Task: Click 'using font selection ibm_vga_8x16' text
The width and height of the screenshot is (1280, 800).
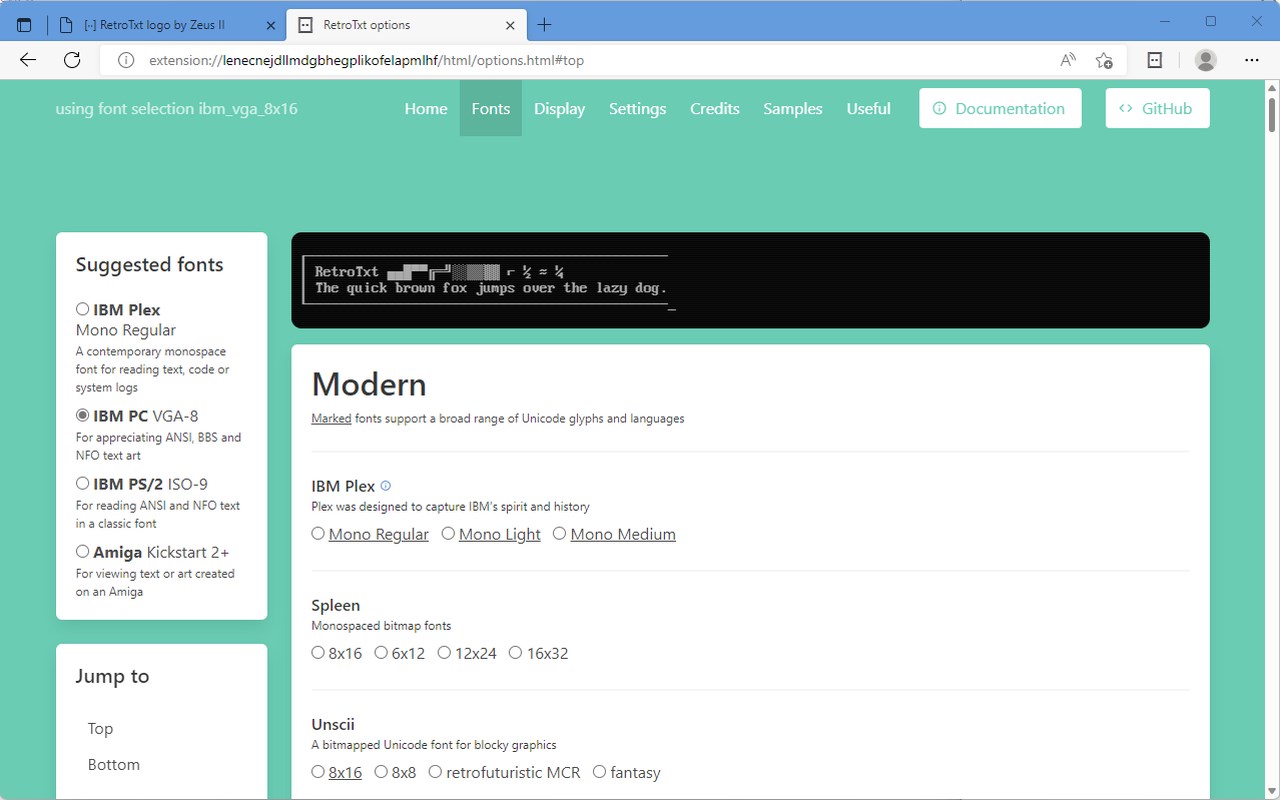Action: click(176, 109)
